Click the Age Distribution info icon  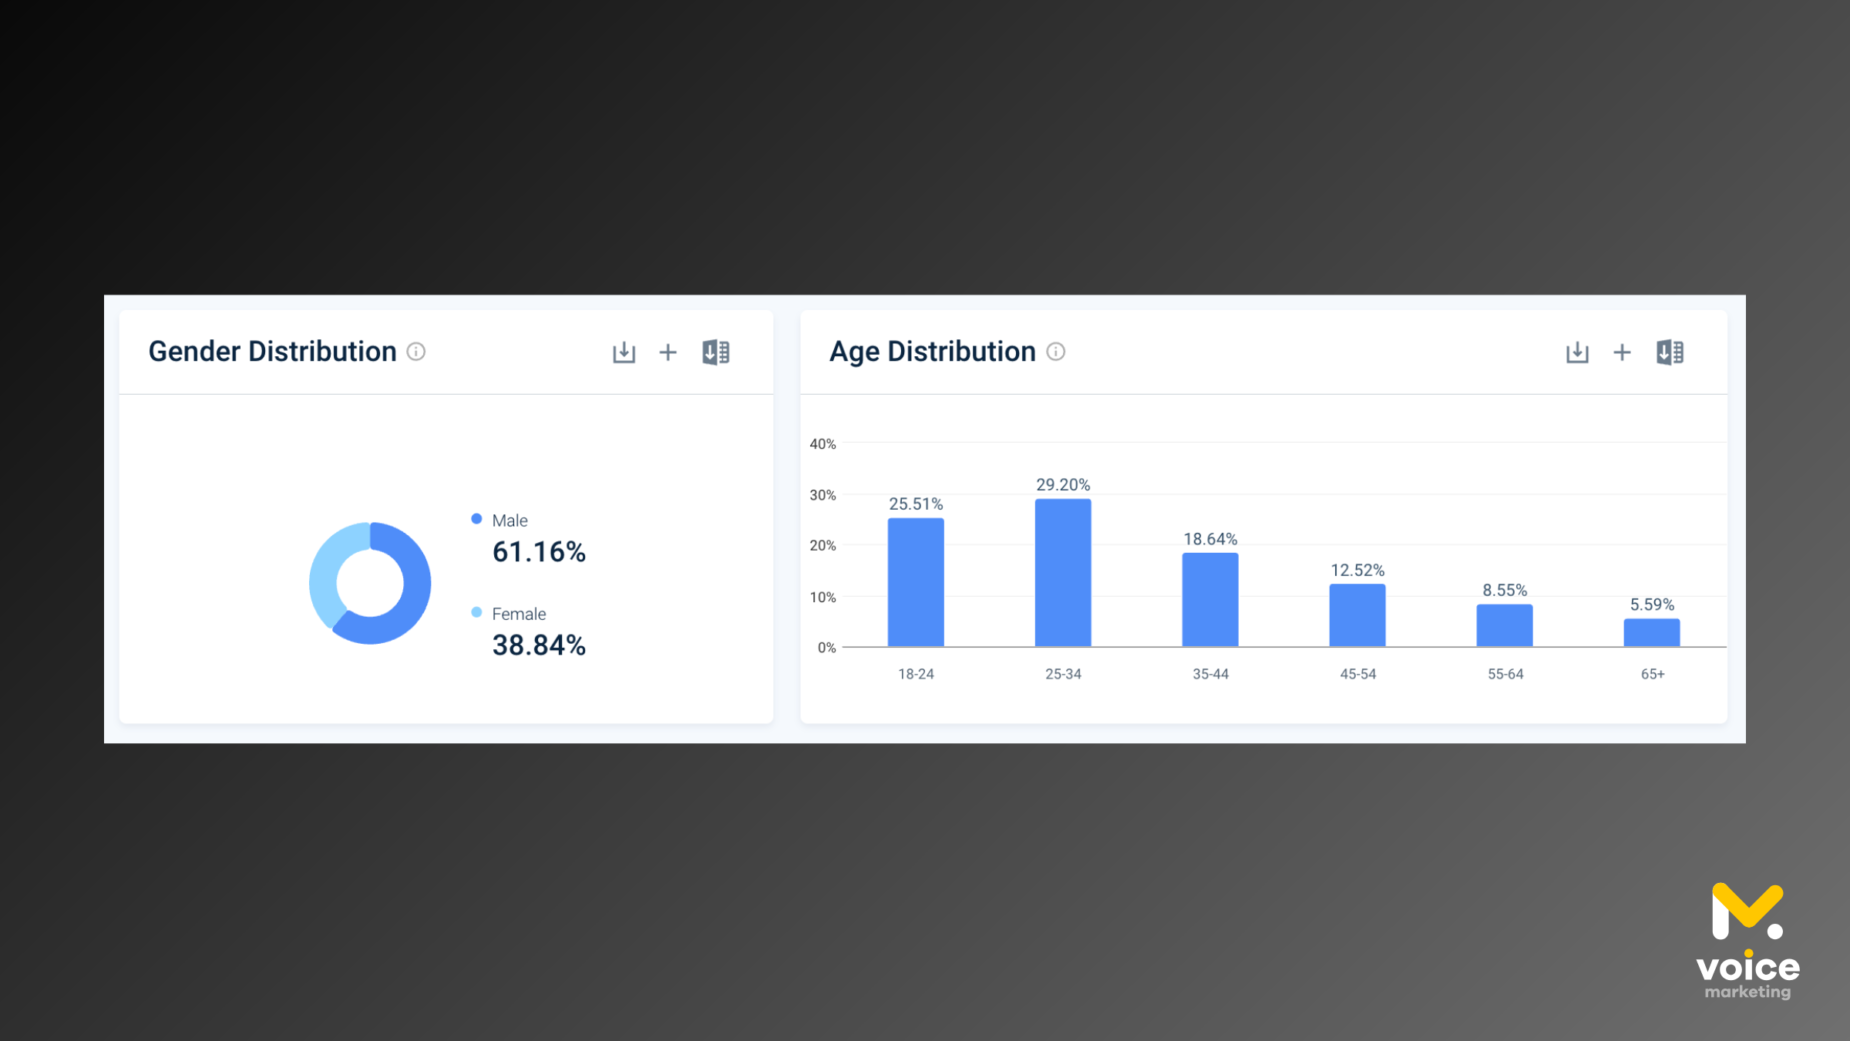coord(1056,352)
